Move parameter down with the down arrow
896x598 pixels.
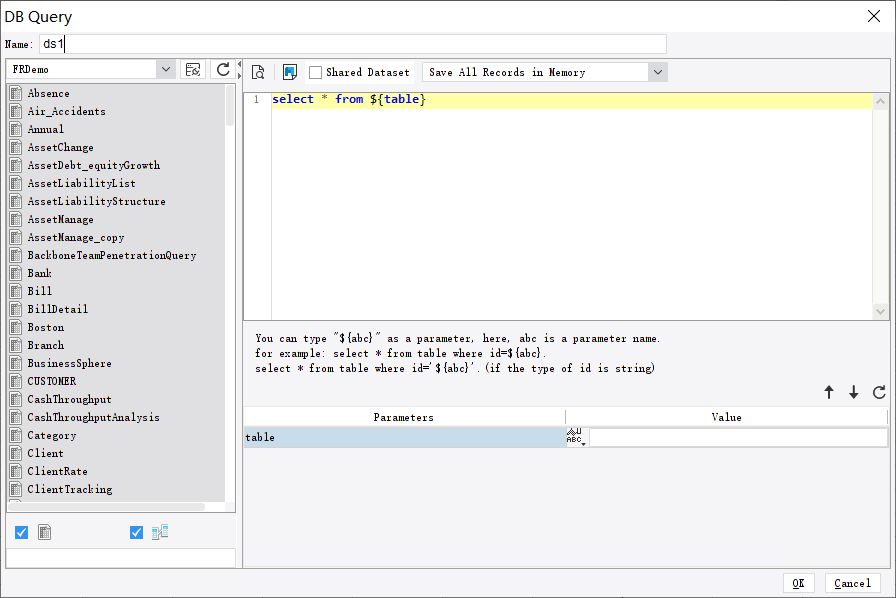tap(853, 393)
